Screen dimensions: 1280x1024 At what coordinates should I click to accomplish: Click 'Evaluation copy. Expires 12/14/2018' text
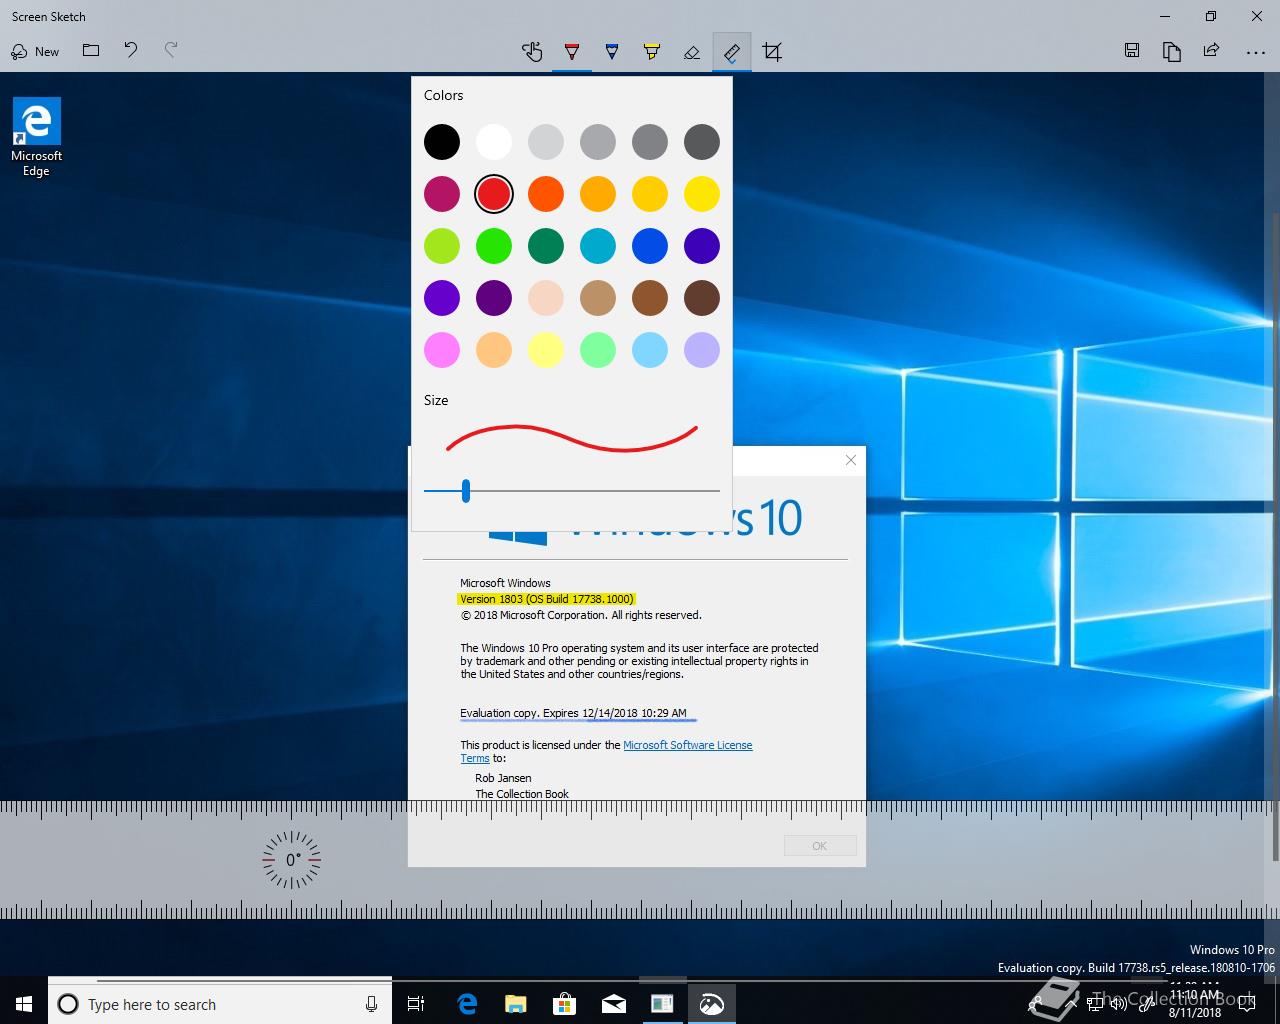[549, 713]
